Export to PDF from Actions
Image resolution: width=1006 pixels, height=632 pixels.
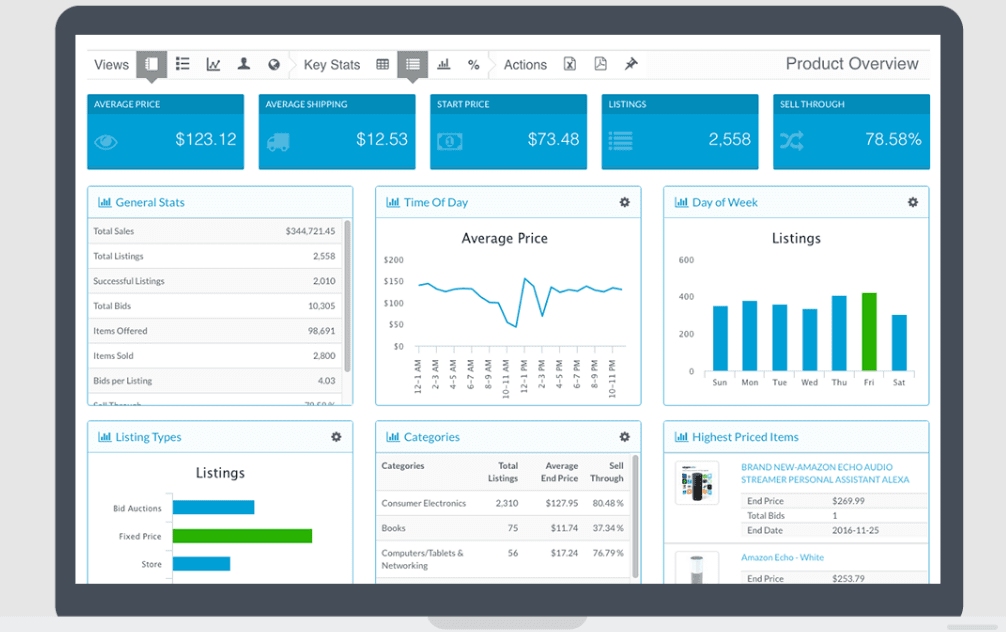(x=600, y=64)
